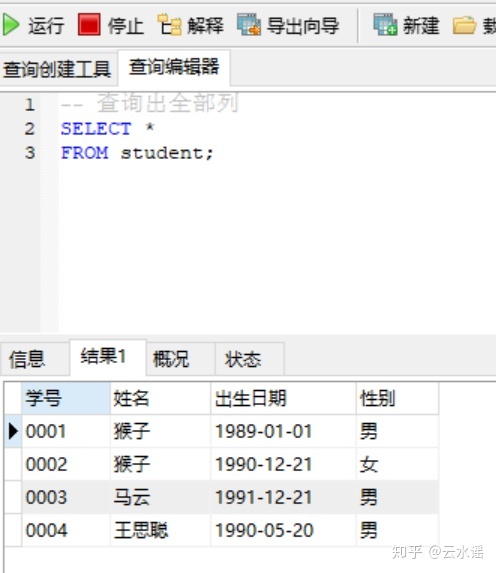The width and height of the screenshot is (496, 573).
Task: Click the 停止 label in the toolbar
Action: [x=125, y=26]
